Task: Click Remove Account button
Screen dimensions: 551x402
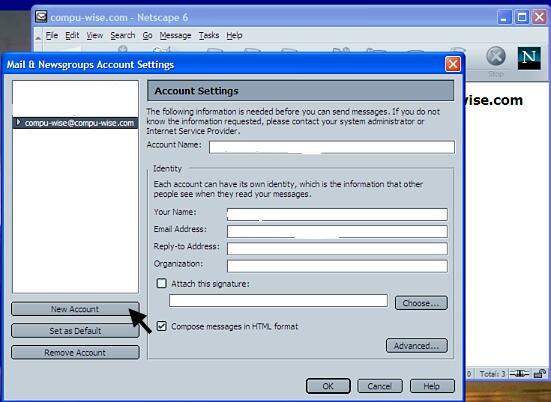Action: pyautogui.click(x=75, y=352)
